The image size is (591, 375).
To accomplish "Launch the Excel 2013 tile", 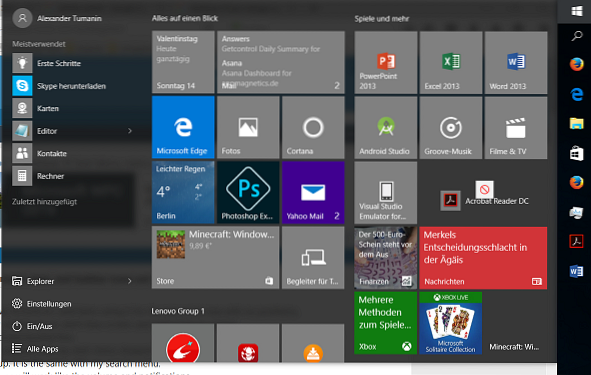I will point(451,63).
